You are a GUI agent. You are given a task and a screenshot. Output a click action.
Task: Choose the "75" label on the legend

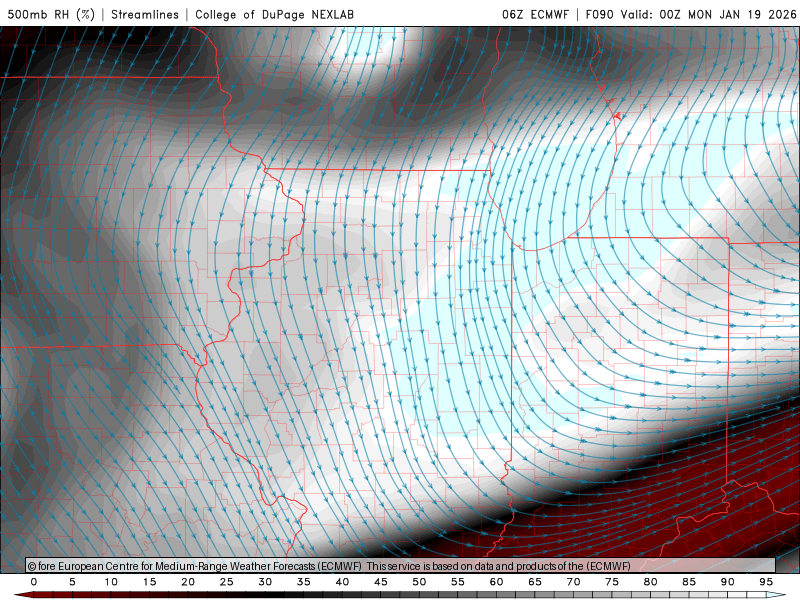pyautogui.click(x=612, y=582)
